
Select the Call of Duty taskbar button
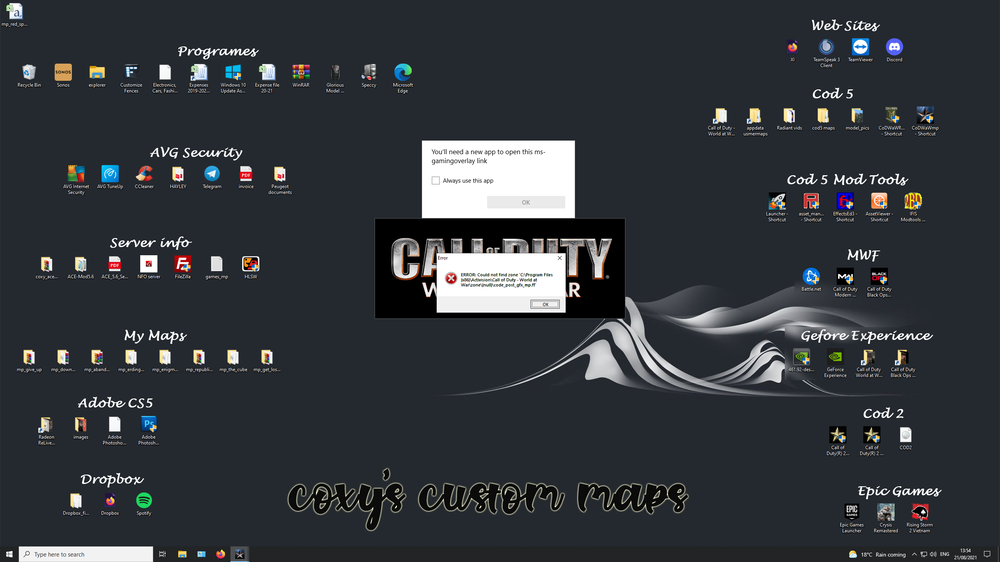click(240, 554)
